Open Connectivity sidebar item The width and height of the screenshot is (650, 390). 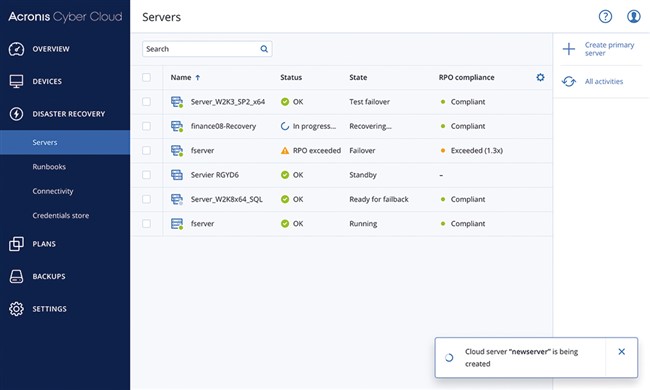click(53, 191)
